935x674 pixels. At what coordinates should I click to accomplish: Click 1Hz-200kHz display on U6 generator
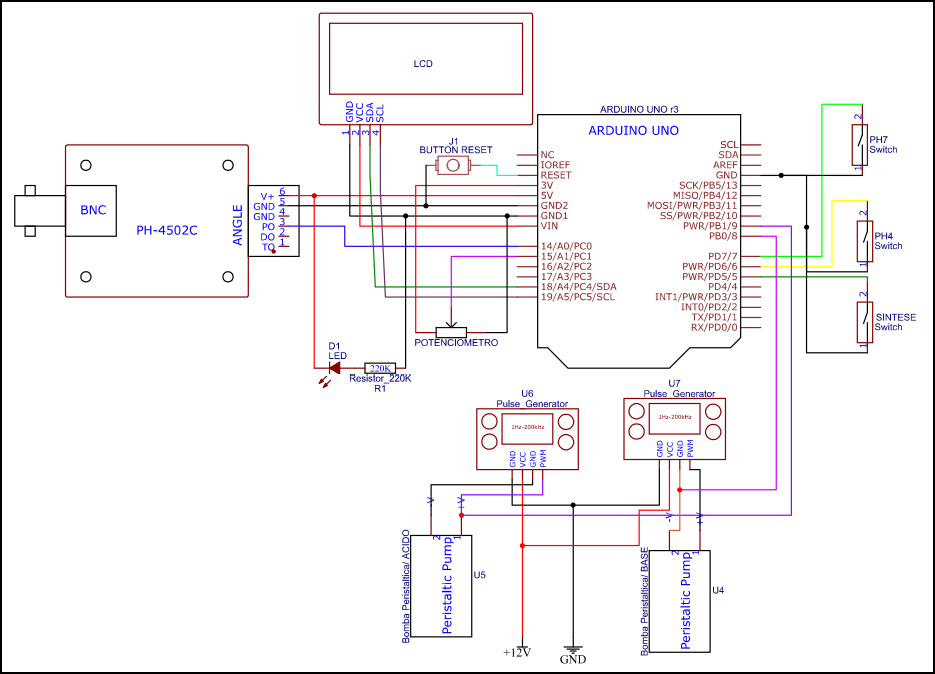527,427
